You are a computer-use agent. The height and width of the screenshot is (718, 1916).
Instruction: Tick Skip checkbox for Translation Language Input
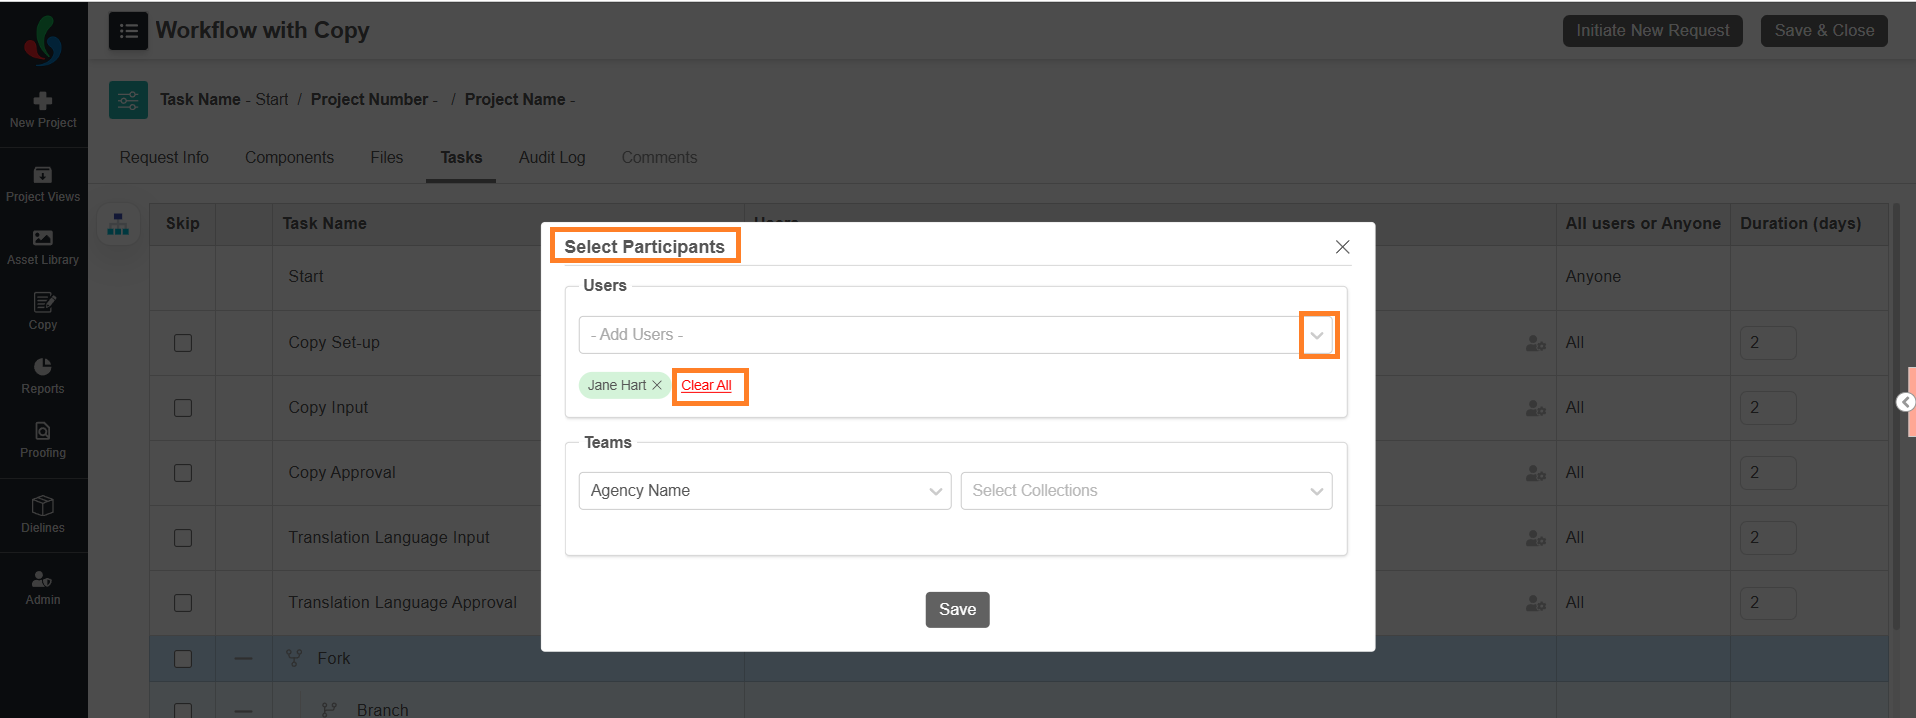[x=183, y=538]
